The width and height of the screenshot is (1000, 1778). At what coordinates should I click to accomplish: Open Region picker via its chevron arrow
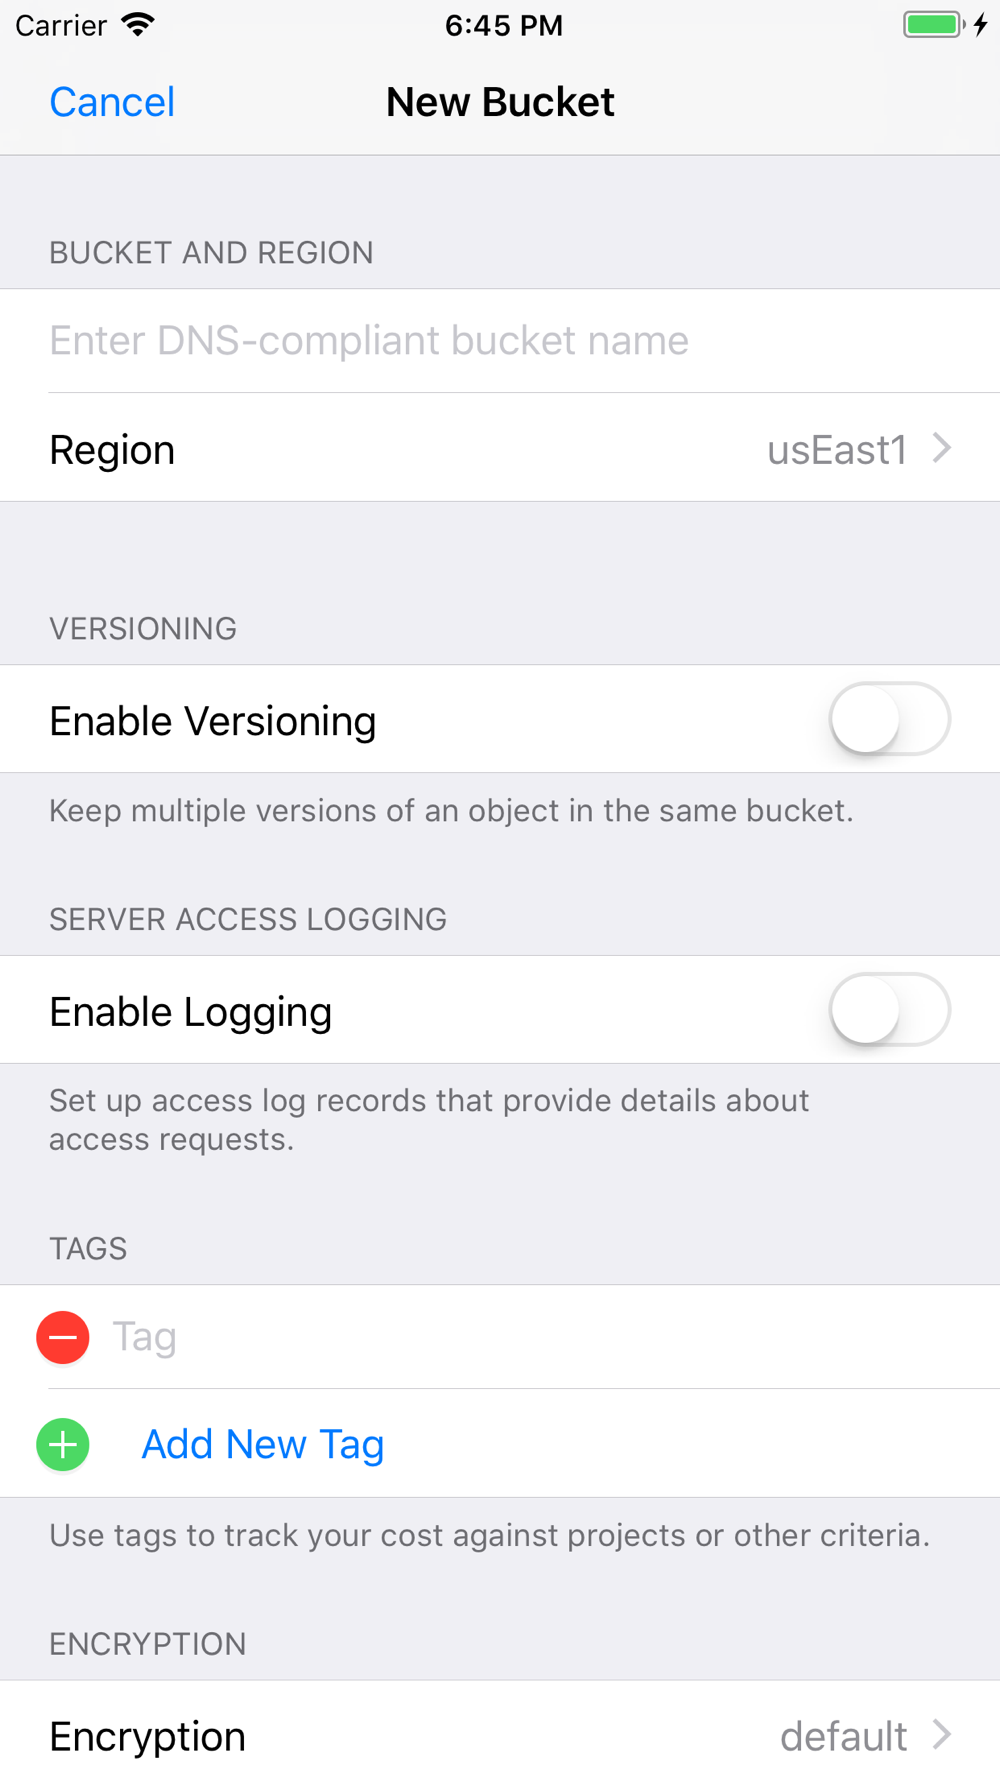tap(941, 448)
